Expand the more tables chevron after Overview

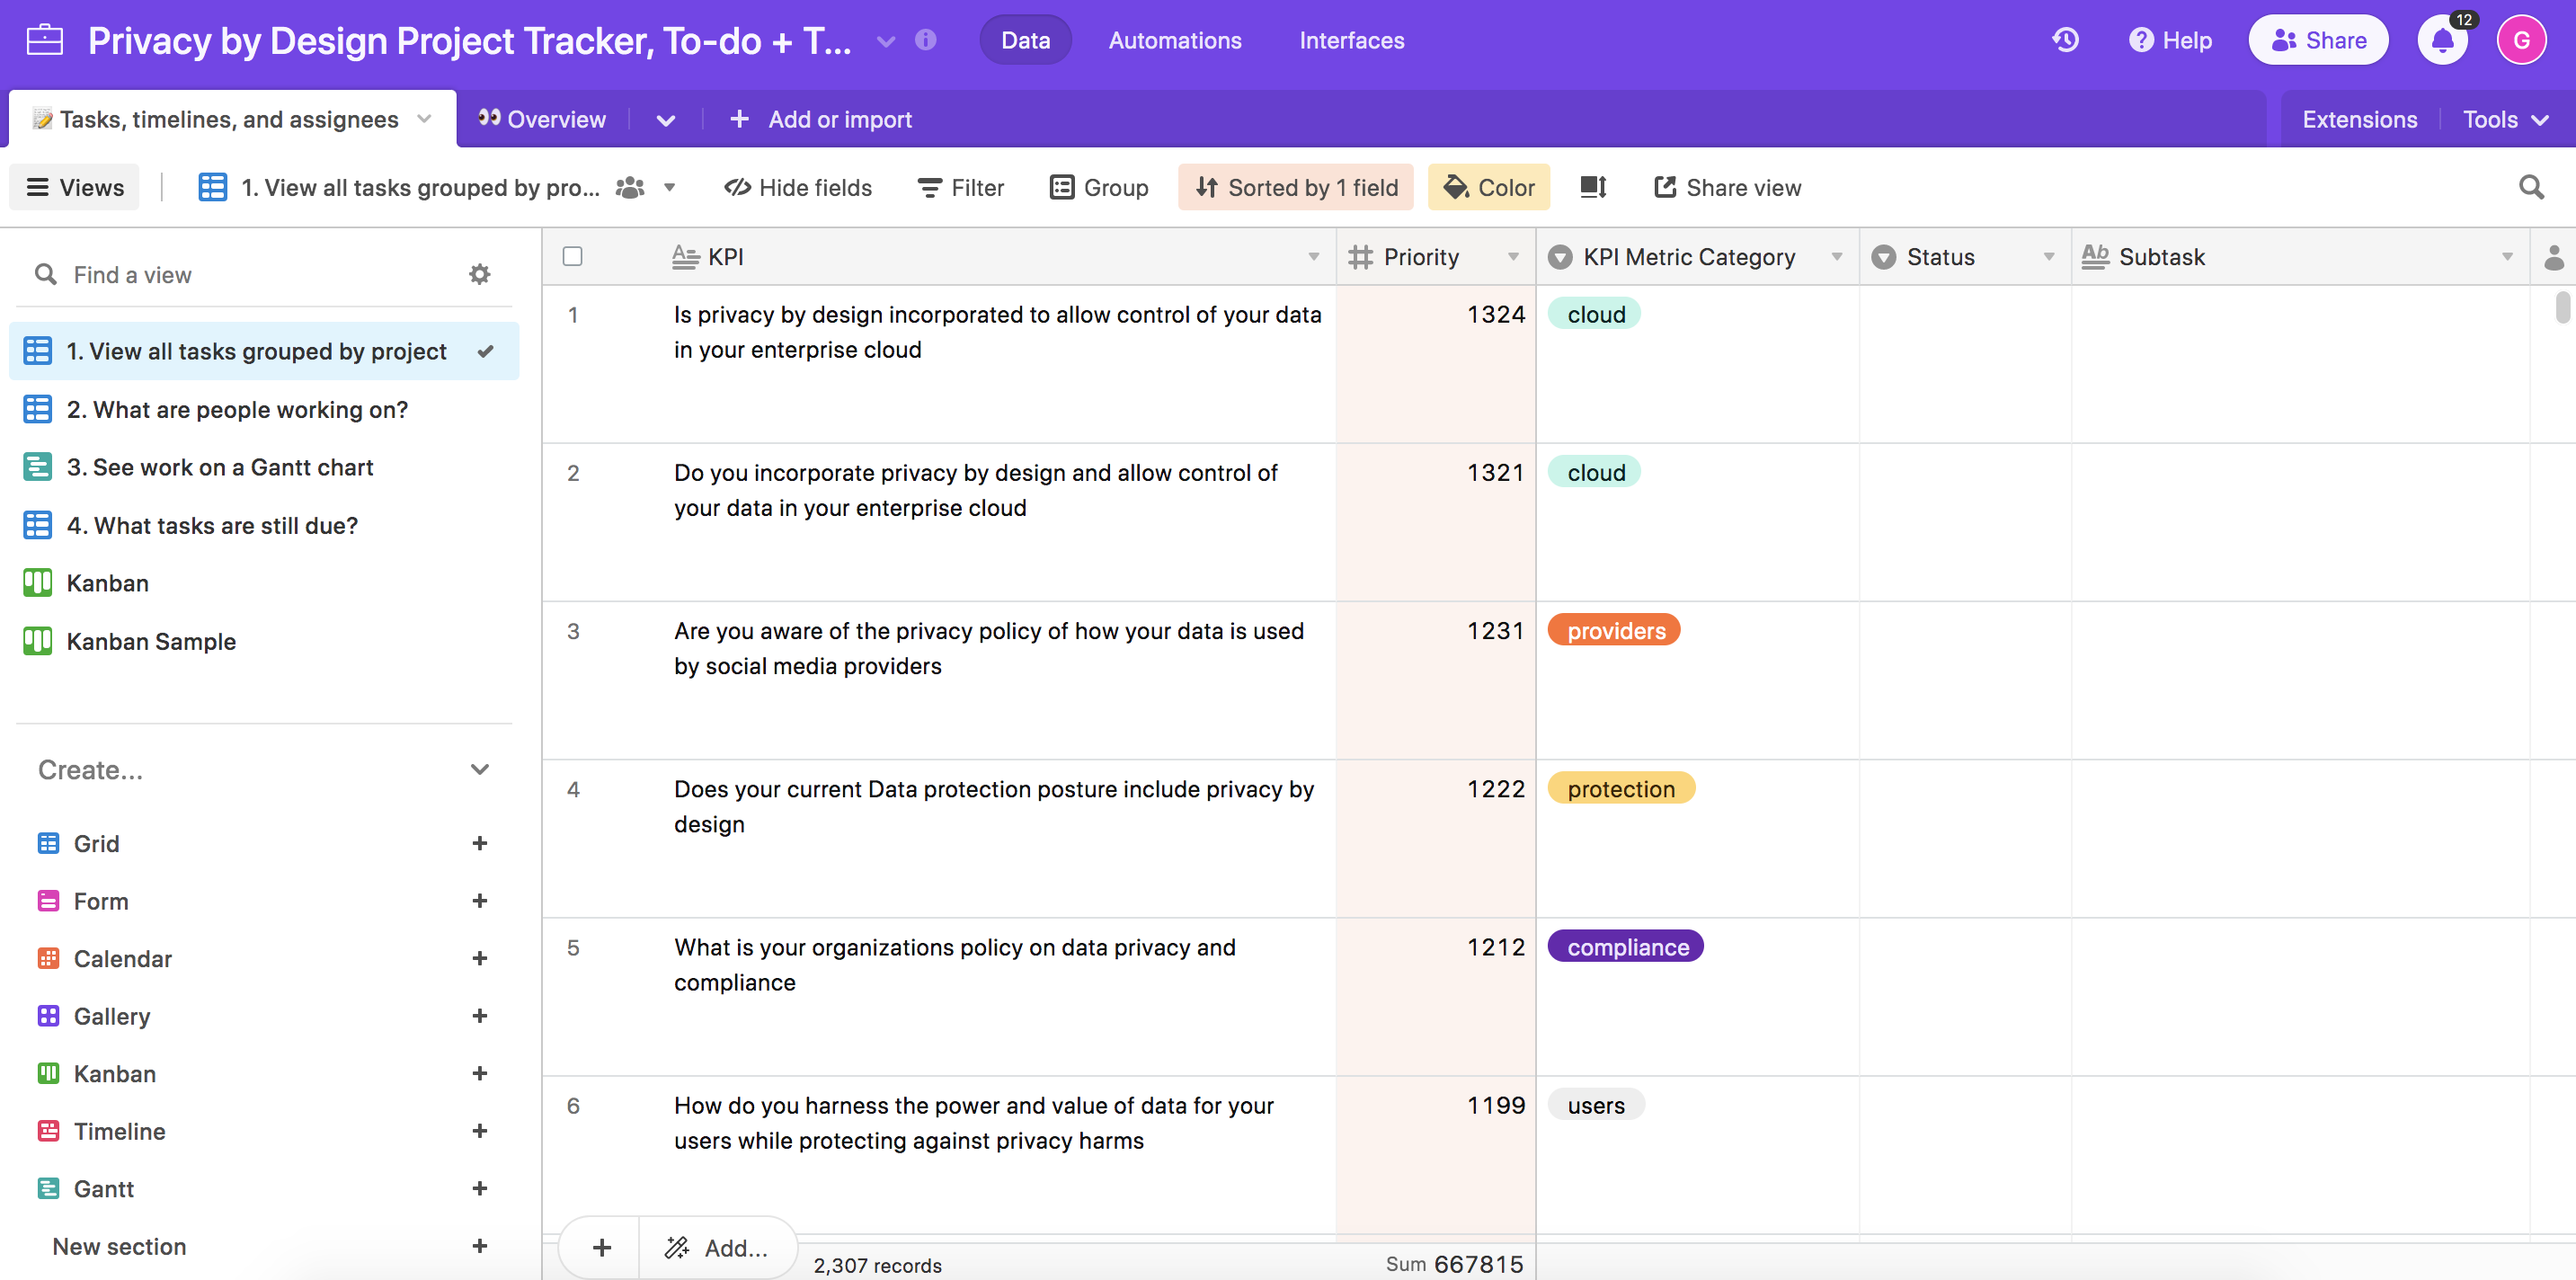pos(665,120)
